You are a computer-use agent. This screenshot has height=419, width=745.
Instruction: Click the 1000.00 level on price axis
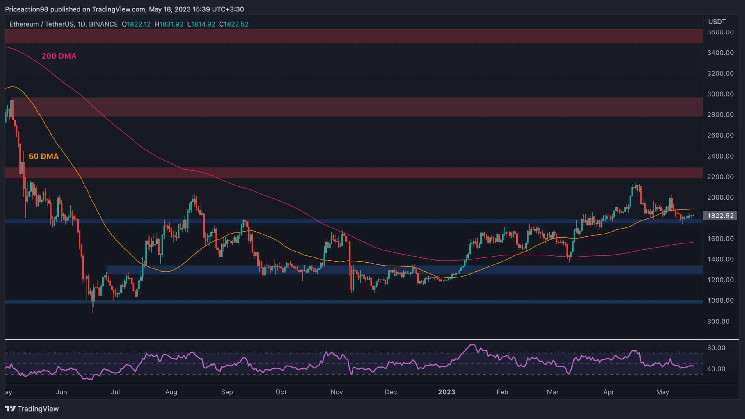(719, 300)
